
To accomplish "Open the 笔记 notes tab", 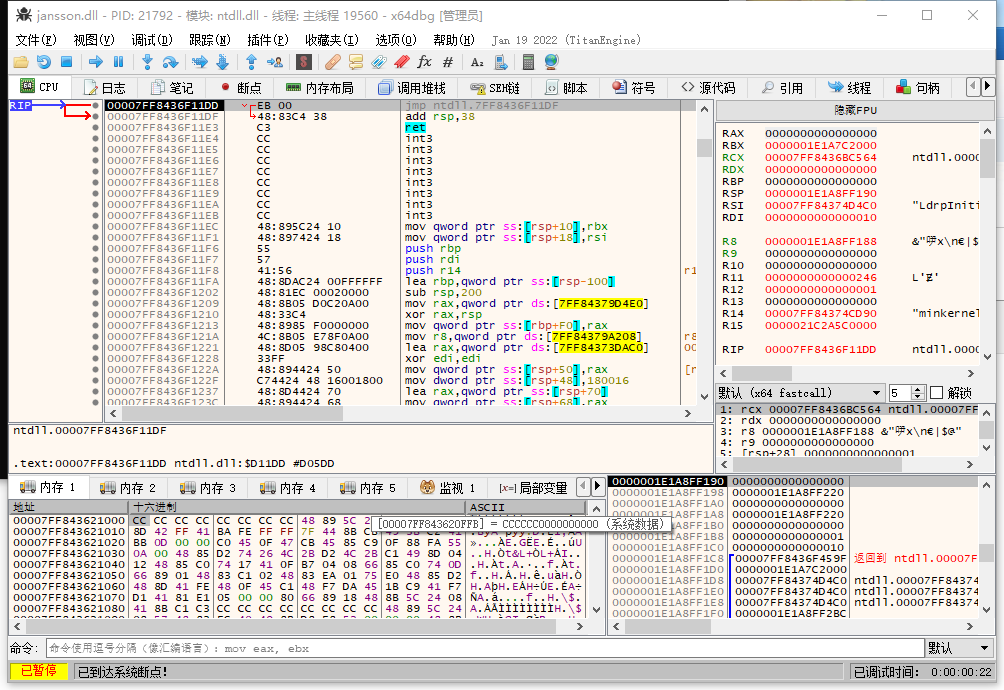I will pyautogui.click(x=172, y=88).
